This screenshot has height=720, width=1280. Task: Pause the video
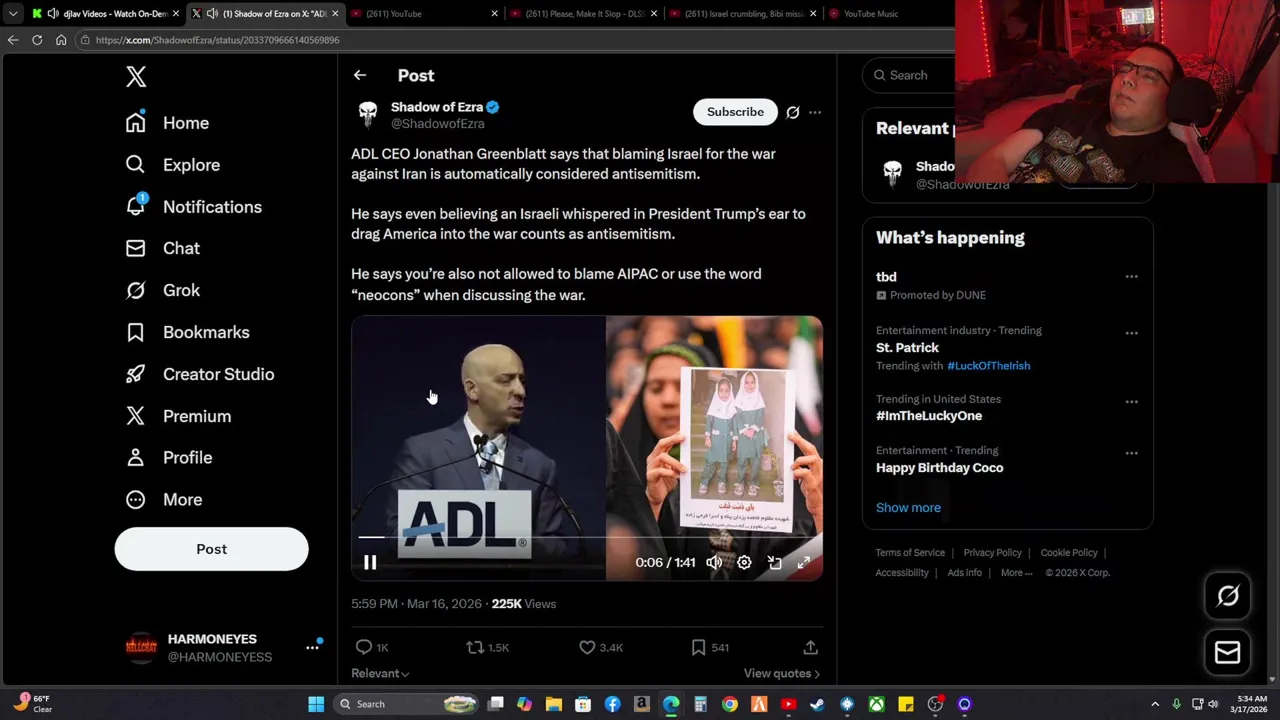click(370, 563)
